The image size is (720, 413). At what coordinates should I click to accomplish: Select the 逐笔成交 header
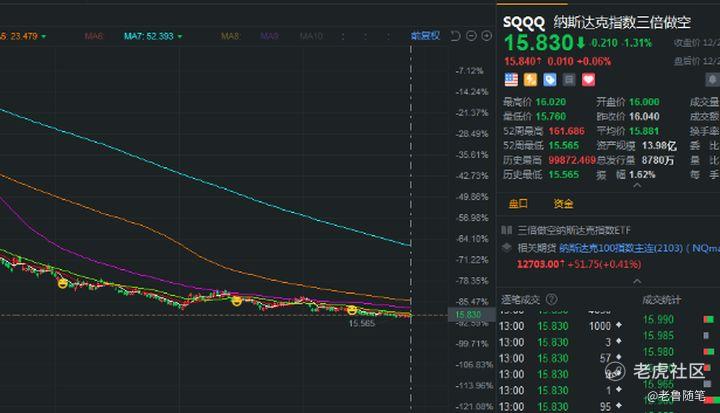coord(520,300)
